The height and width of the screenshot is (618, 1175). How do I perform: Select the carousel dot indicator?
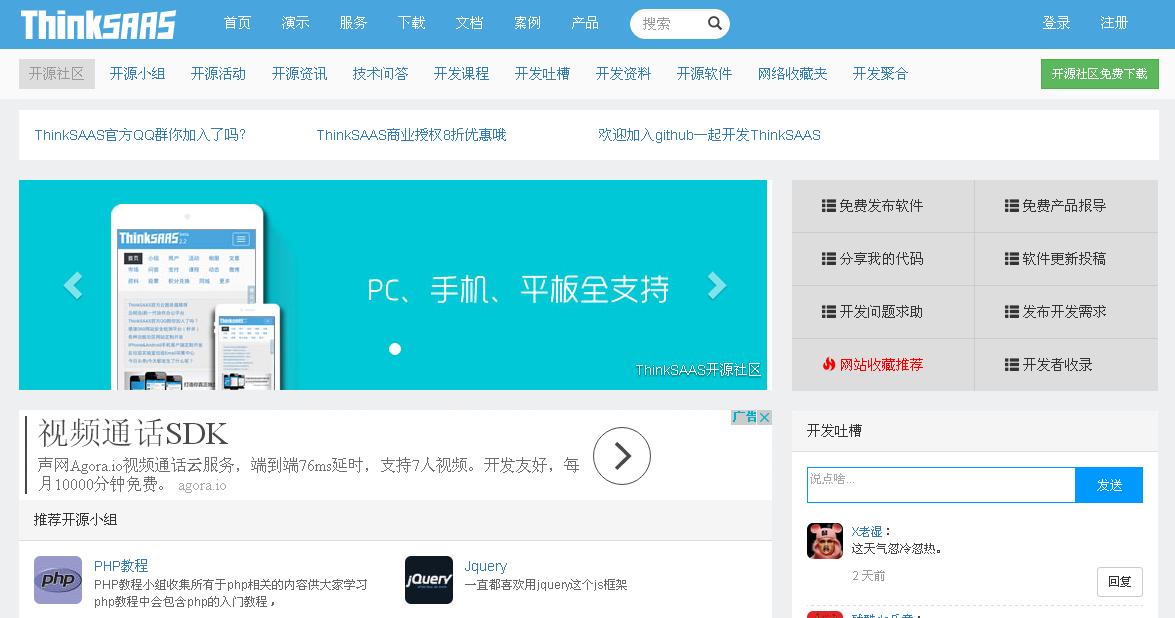[395, 349]
